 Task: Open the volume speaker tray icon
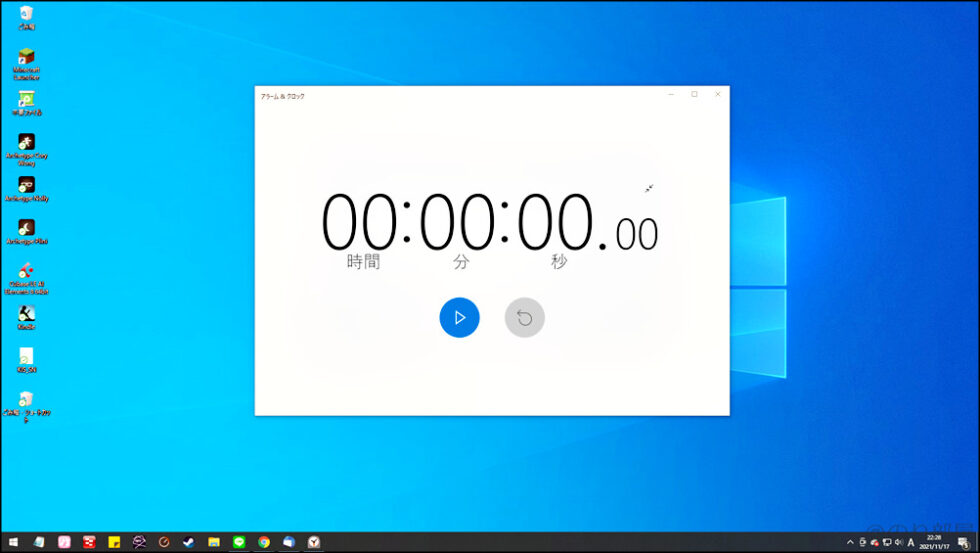pos(898,542)
